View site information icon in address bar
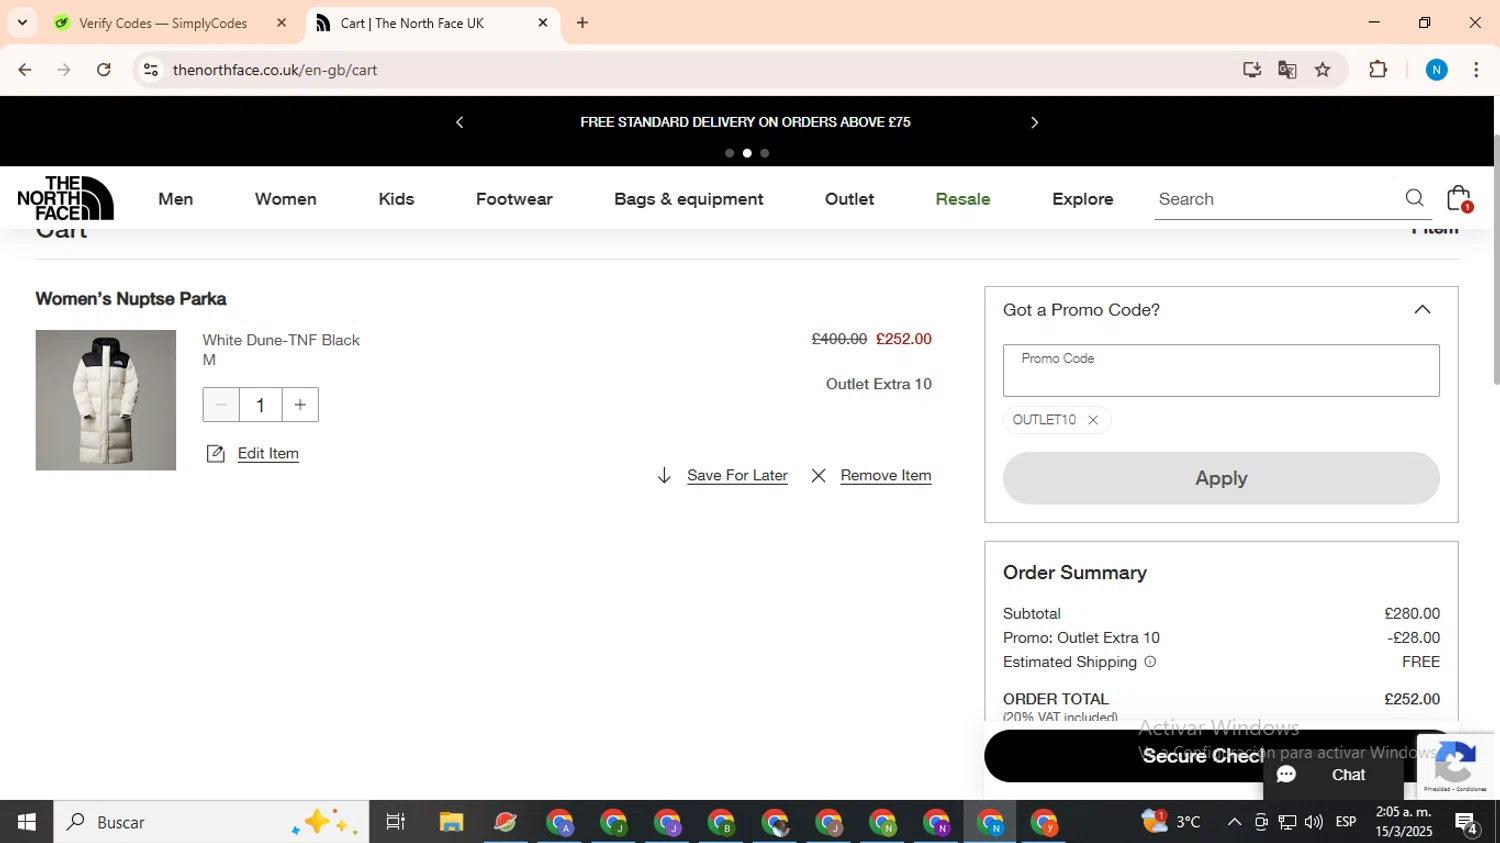Screen dimensions: 1500x843 (151, 70)
